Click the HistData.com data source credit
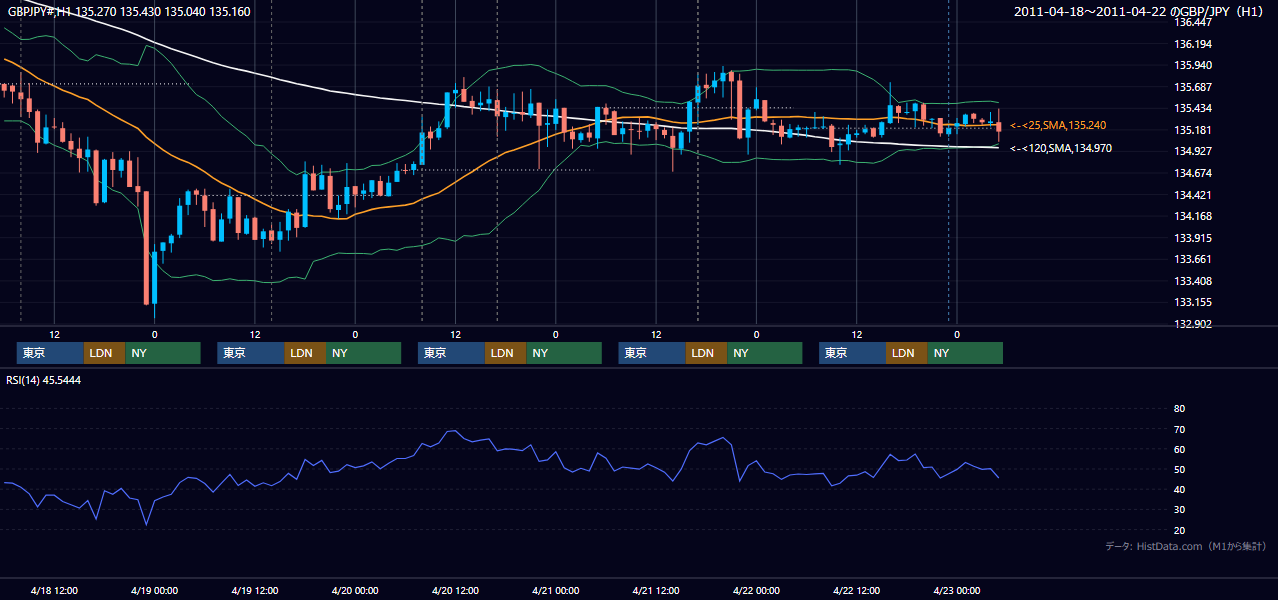1278x600 pixels. click(x=1186, y=546)
